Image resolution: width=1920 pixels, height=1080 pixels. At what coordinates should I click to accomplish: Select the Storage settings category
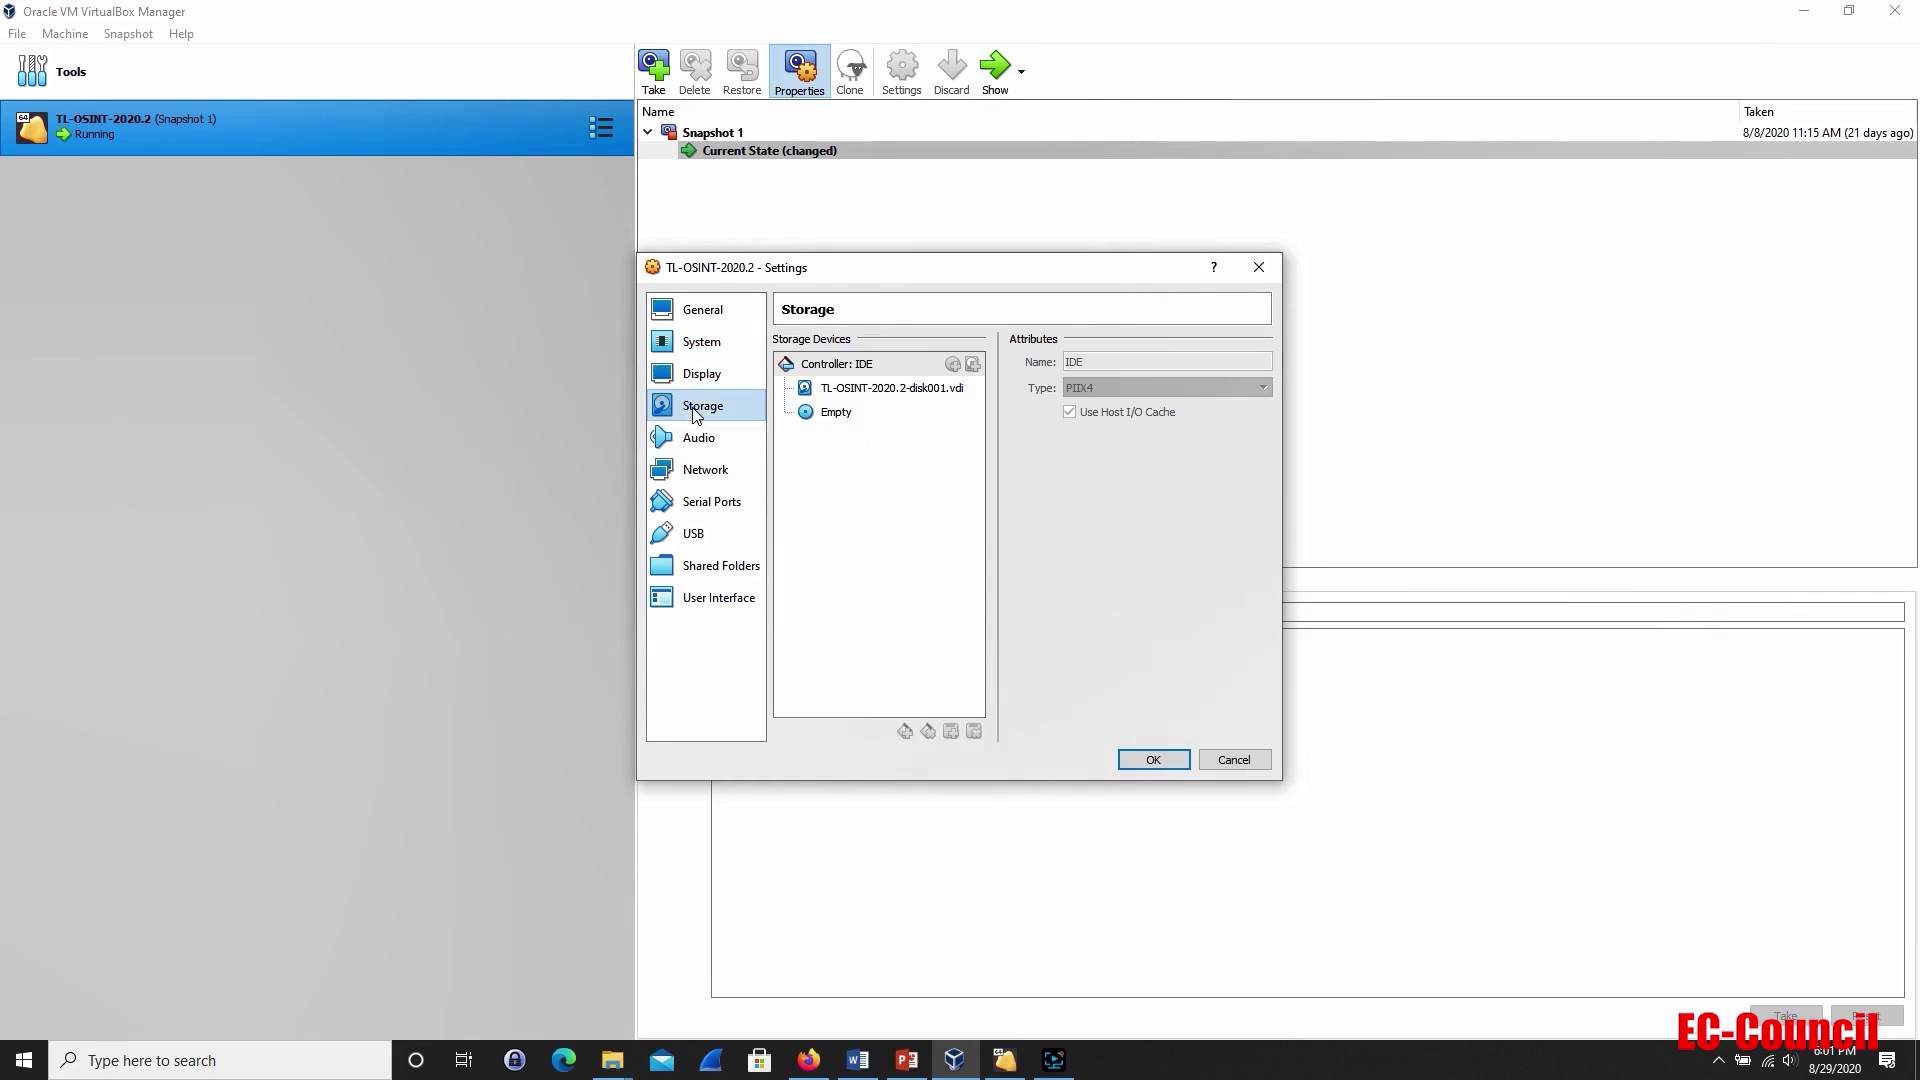pyautogui.click(x=706, y=406)
